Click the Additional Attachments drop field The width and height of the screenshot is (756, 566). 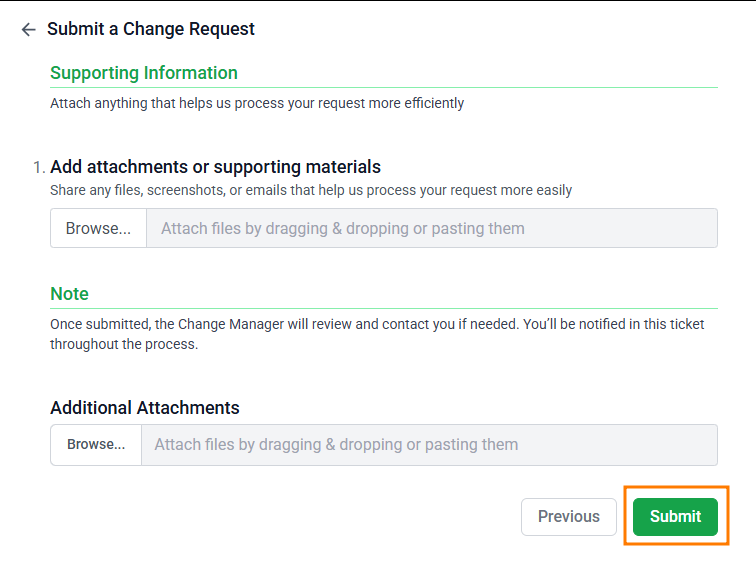(x=428, y=445)
